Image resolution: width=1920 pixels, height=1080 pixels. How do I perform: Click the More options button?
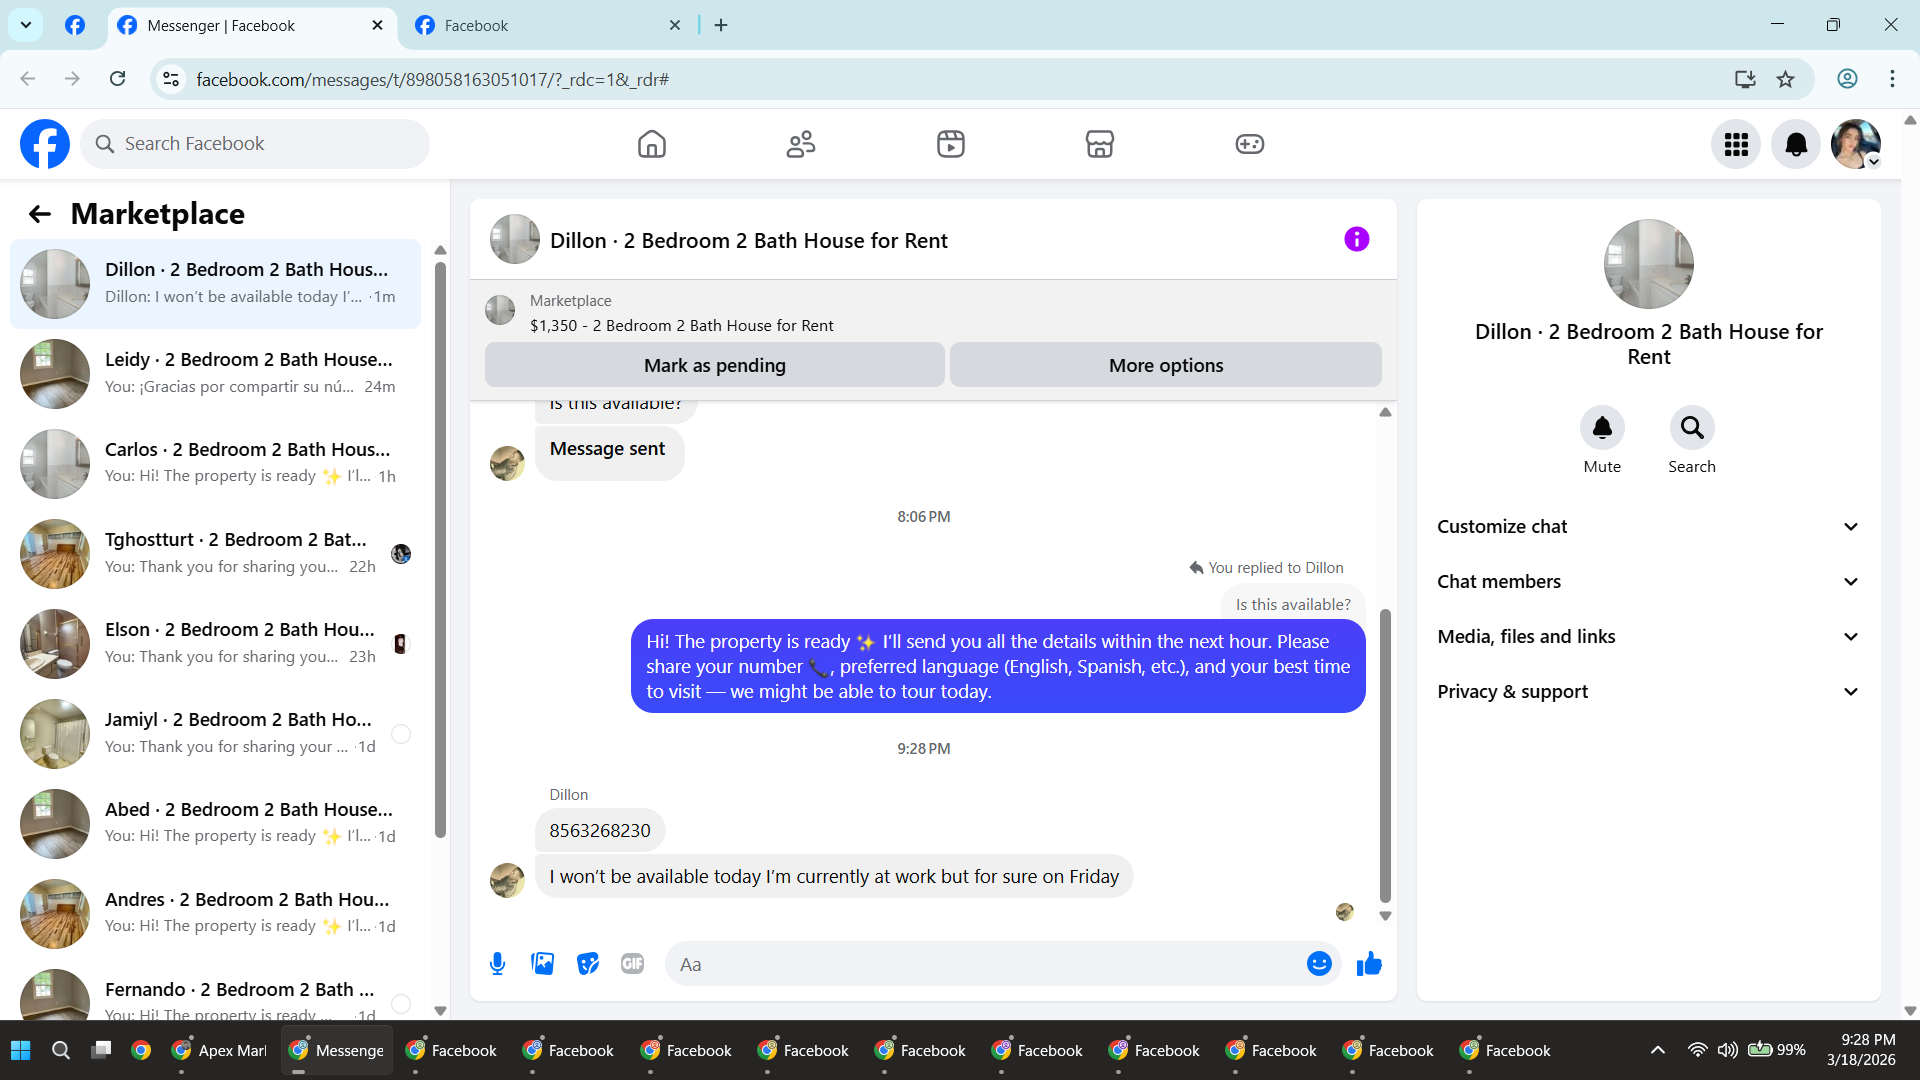click(x=1165, y=365)
